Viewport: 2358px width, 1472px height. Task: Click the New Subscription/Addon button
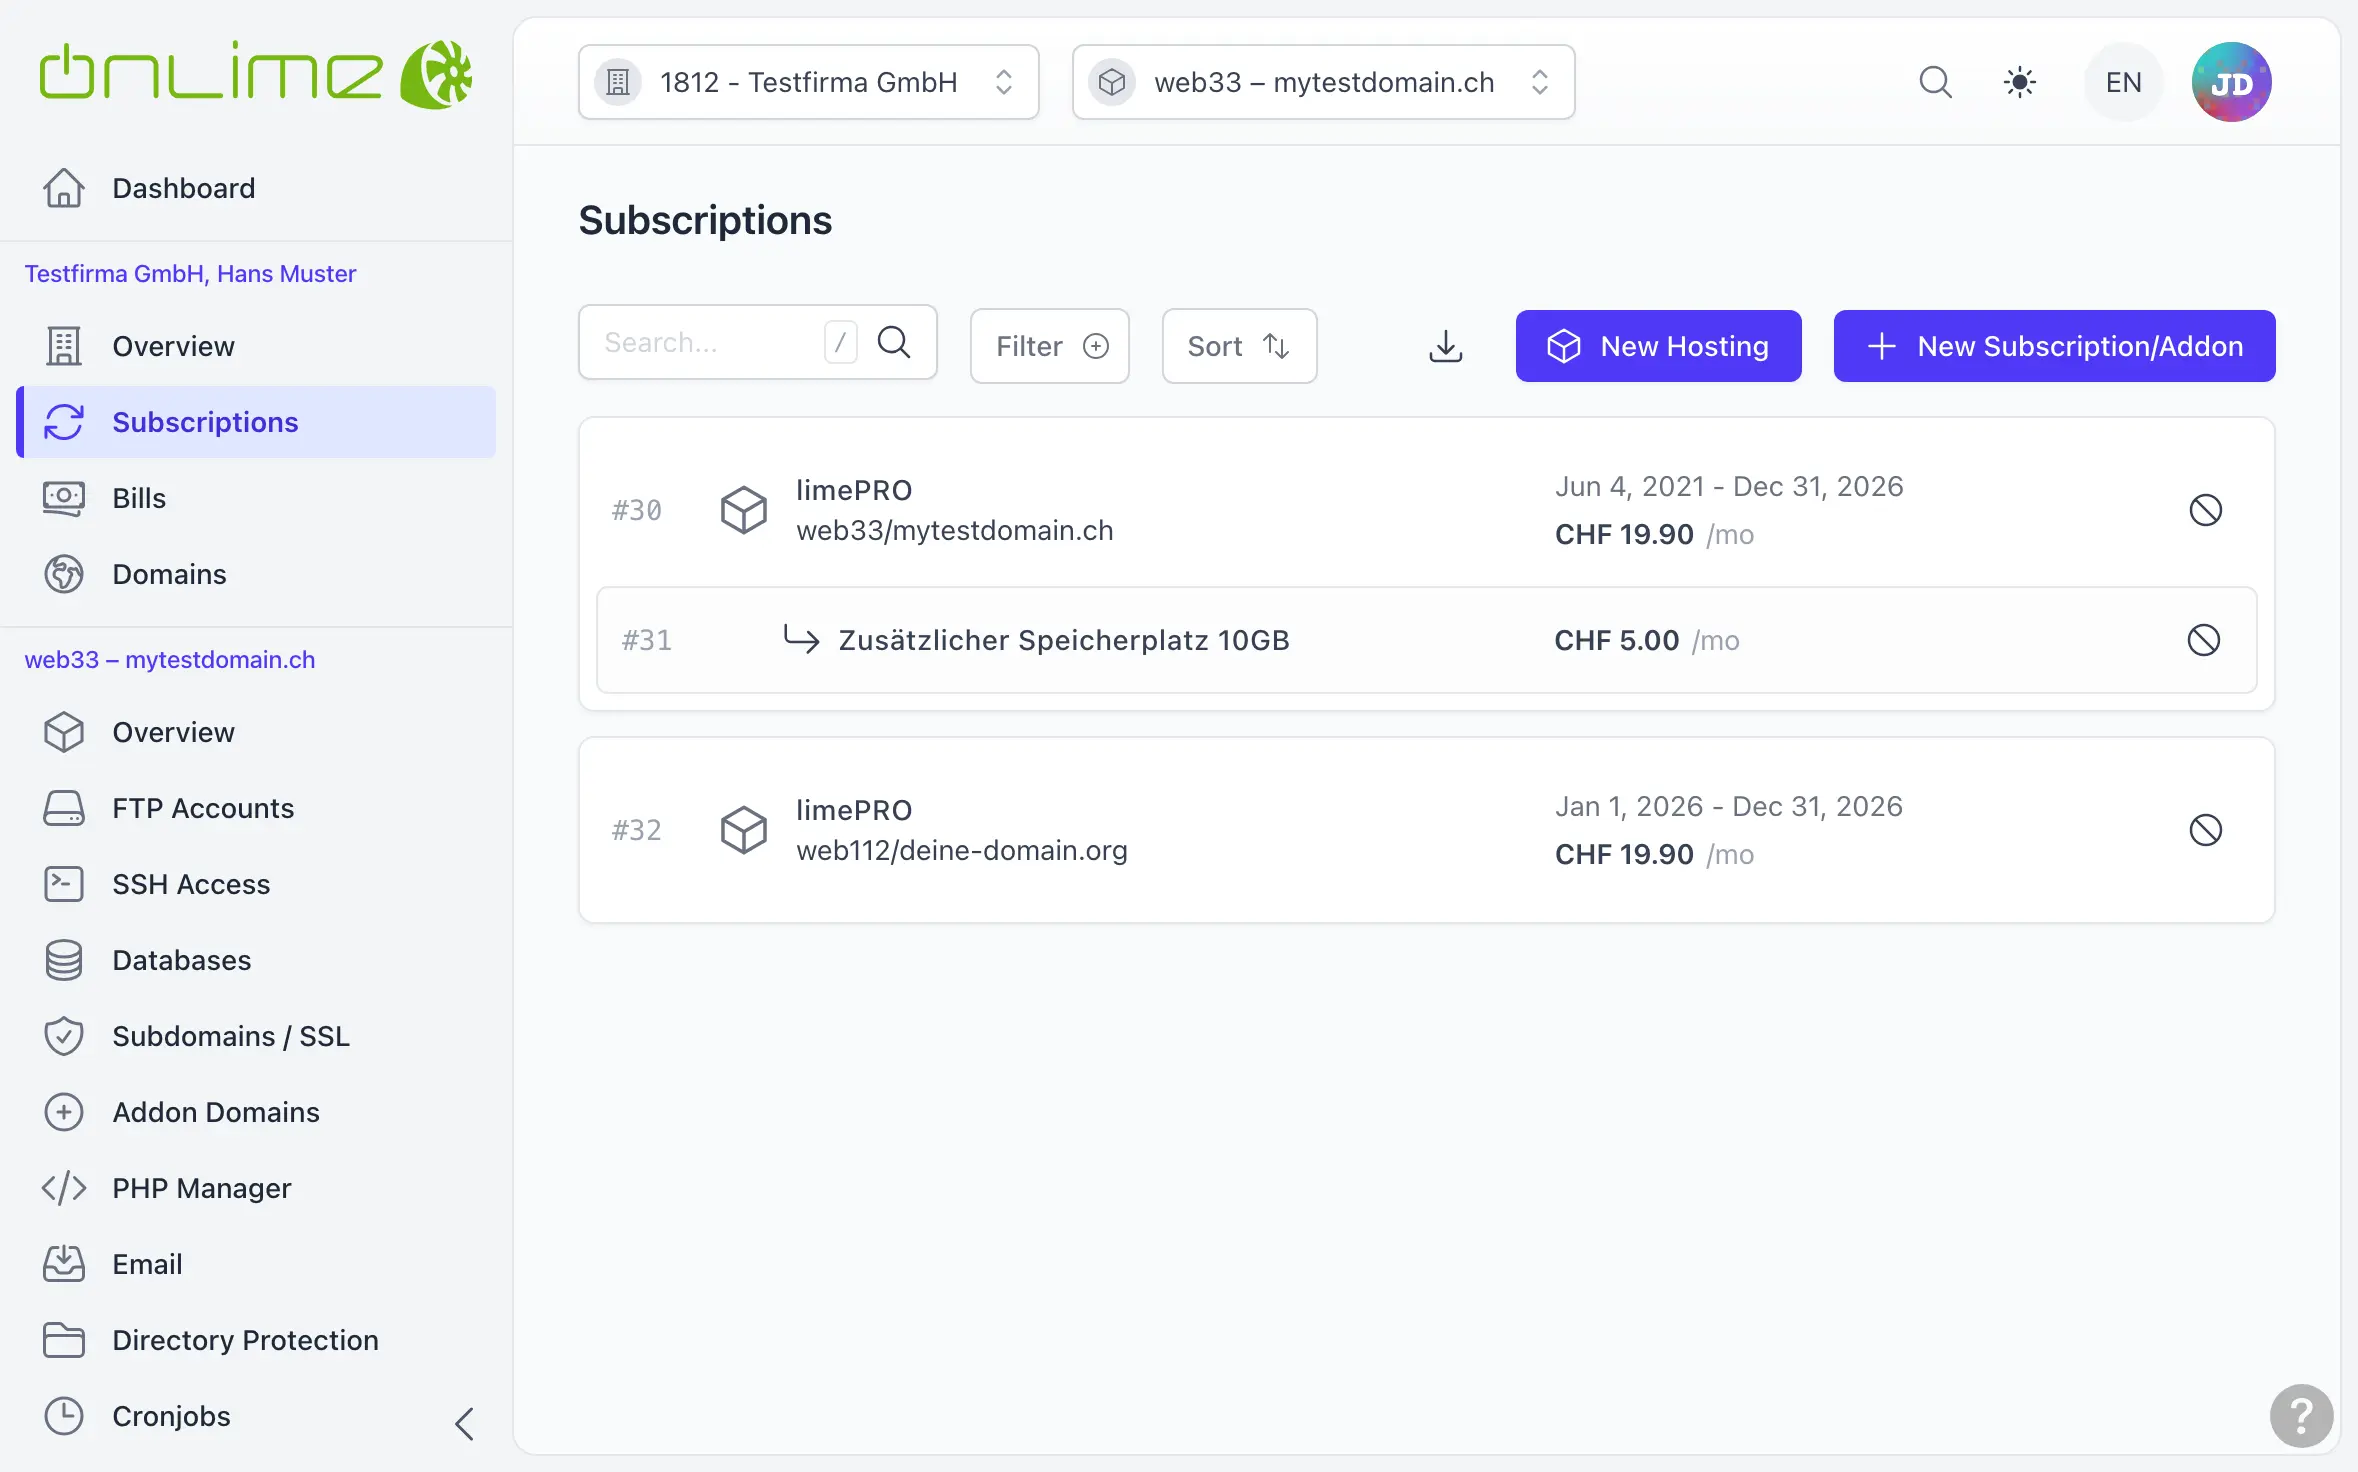pyautogui.click(x=2054, y=346)
